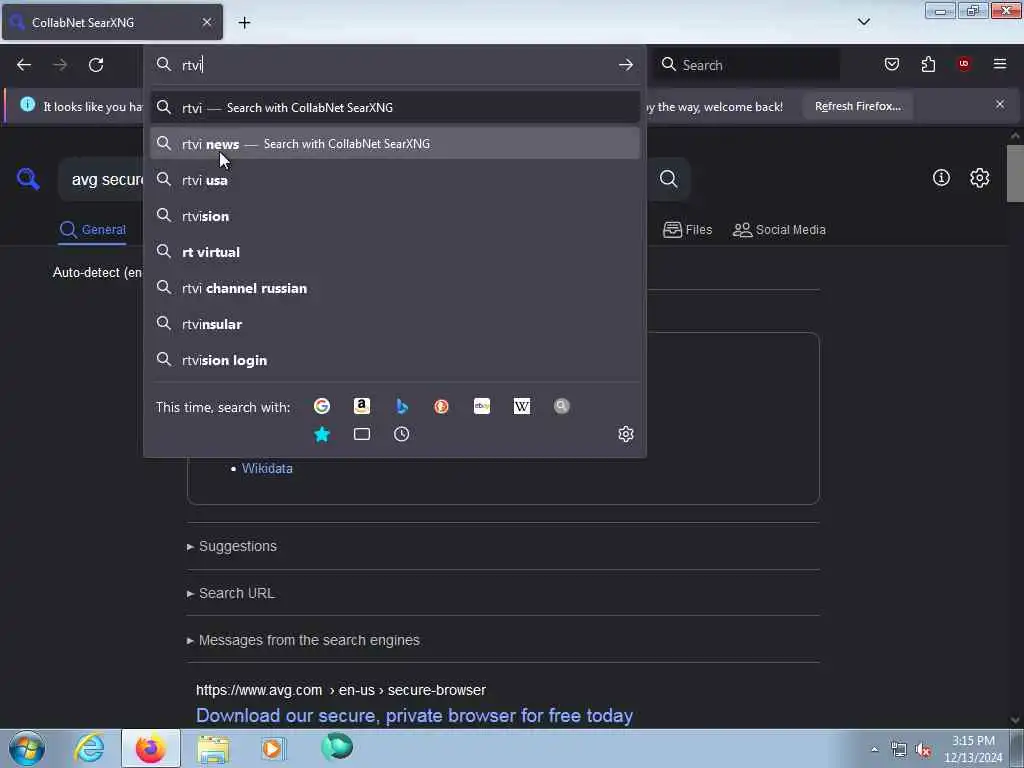Search history using the clock icon
This screenshot has height=768, width=1024.
tap(402, 434)
